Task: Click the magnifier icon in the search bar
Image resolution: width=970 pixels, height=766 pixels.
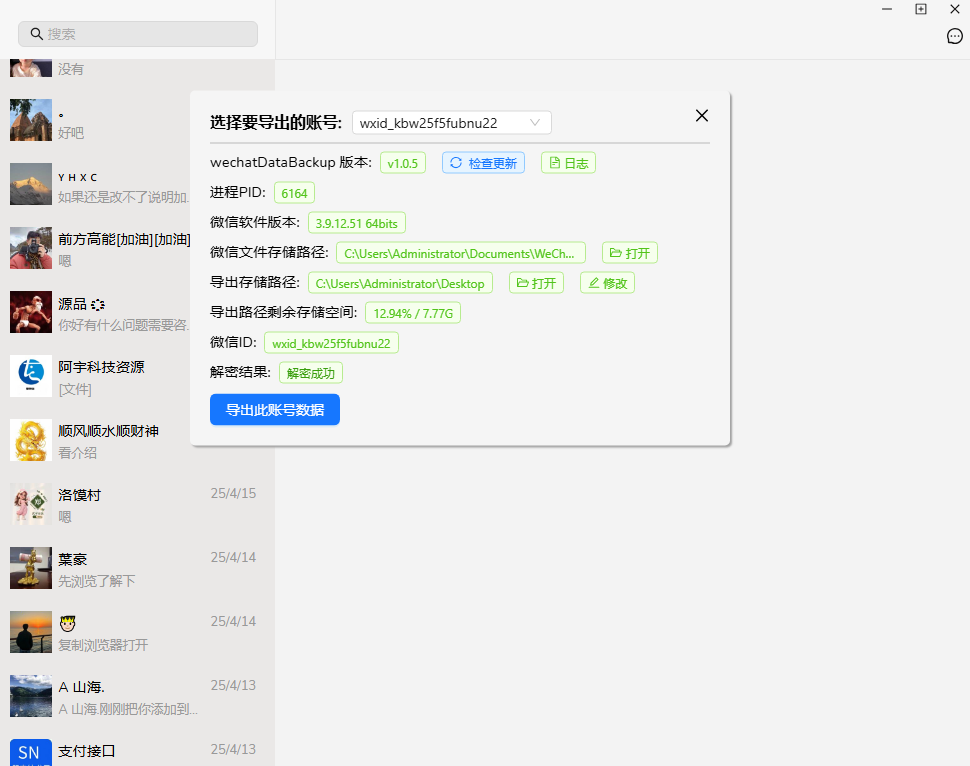Action: 35,33
